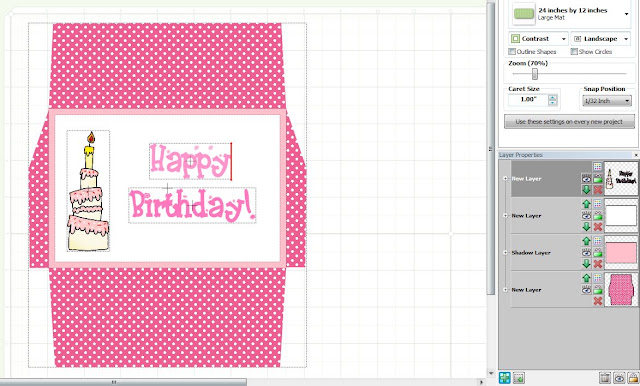Image resolution: width=640 pixels, height=386 pixels.
Task: Toggle visibility of polka-dot envelope layer
Action: pos(587,290)
